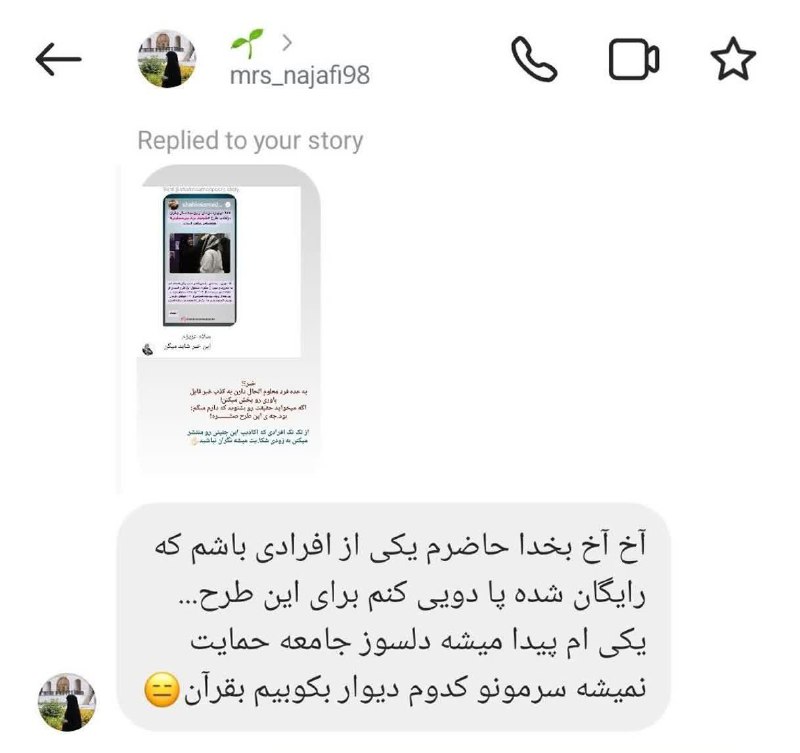Image resolution: width=800 pixels, height=753 pixels.
Task: Start an audio call with mrs_najafi98
Action: [534, 59]
